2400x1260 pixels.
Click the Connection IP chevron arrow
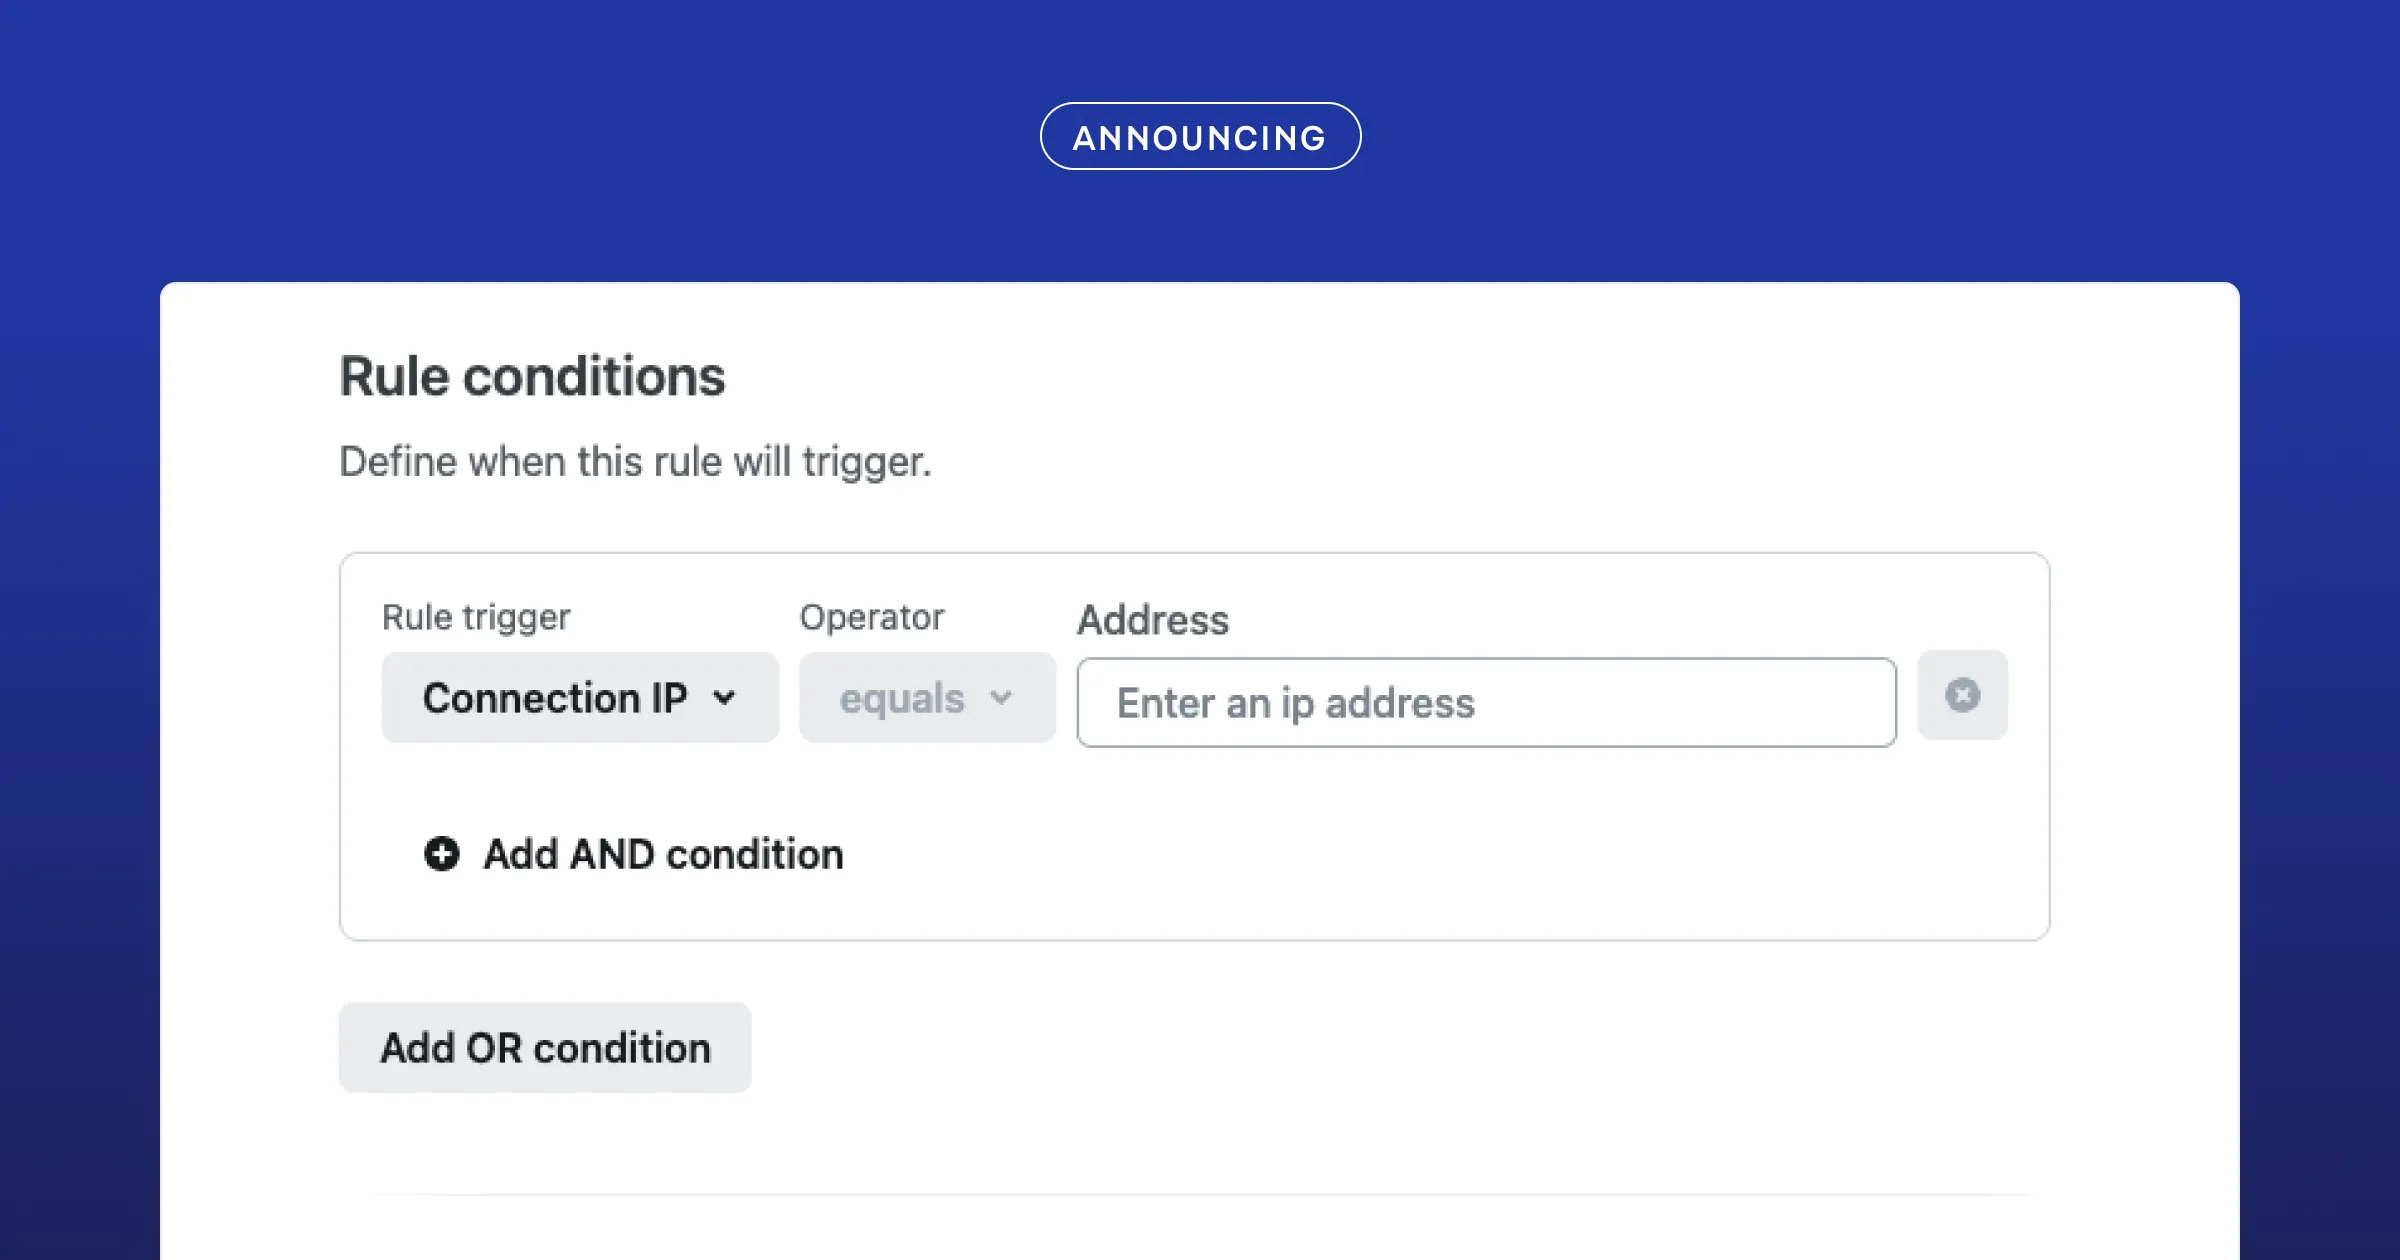point(725,698)
